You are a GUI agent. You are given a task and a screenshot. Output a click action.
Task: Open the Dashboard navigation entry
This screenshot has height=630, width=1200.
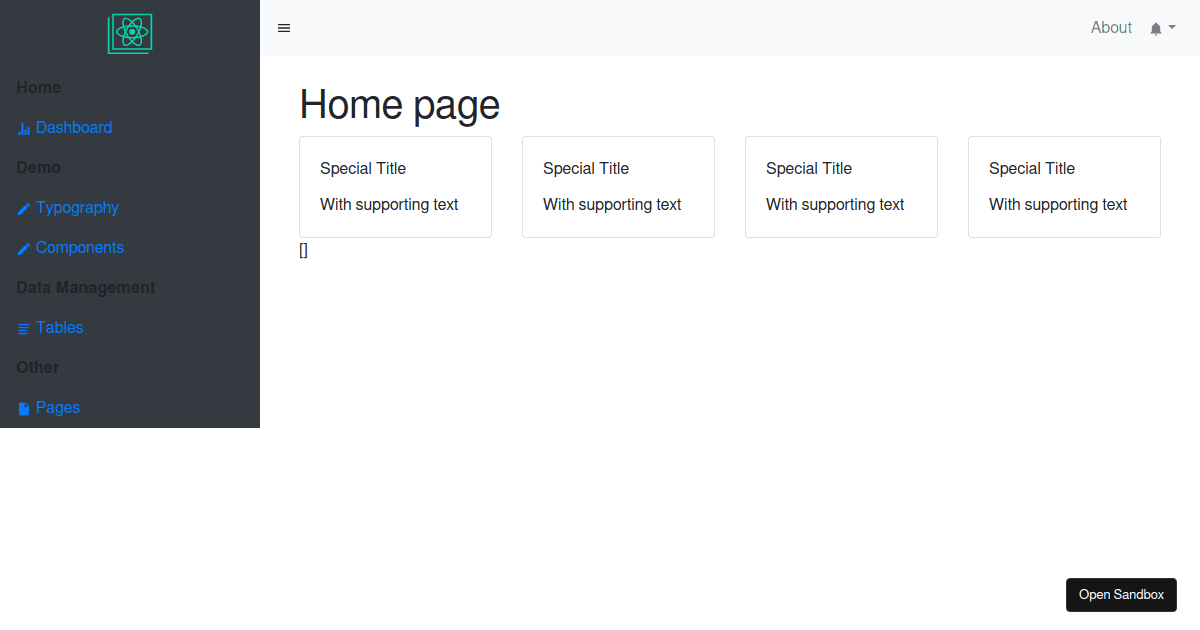74,127
